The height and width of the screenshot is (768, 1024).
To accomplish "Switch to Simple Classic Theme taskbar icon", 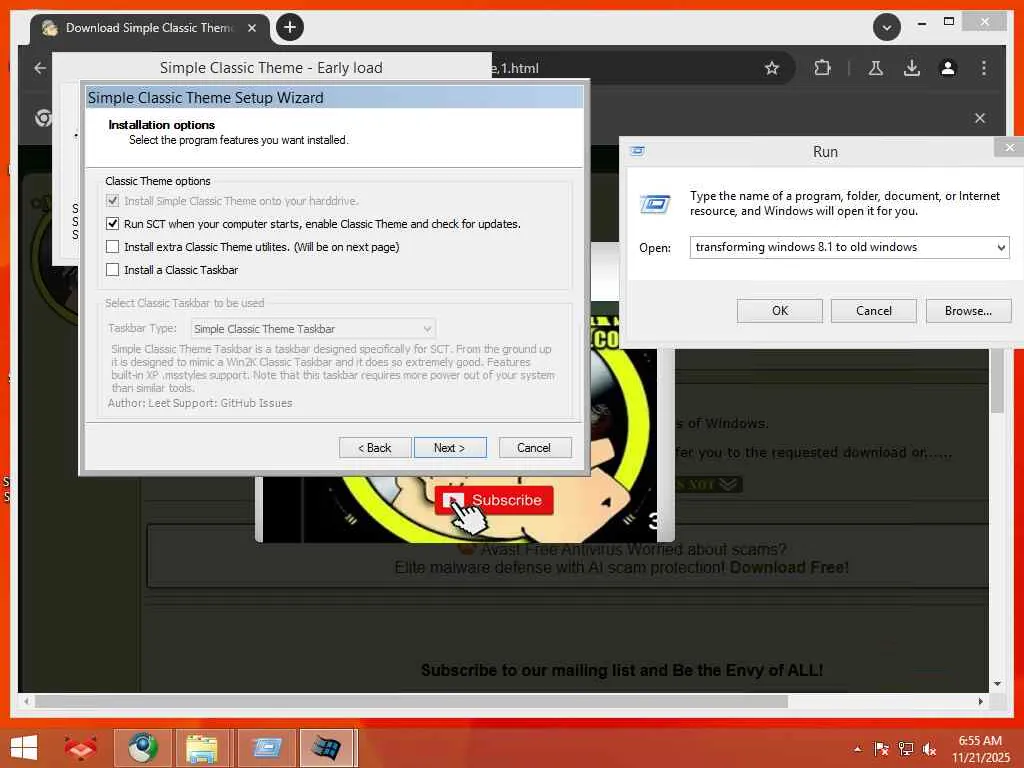I will tap(328, 748).
